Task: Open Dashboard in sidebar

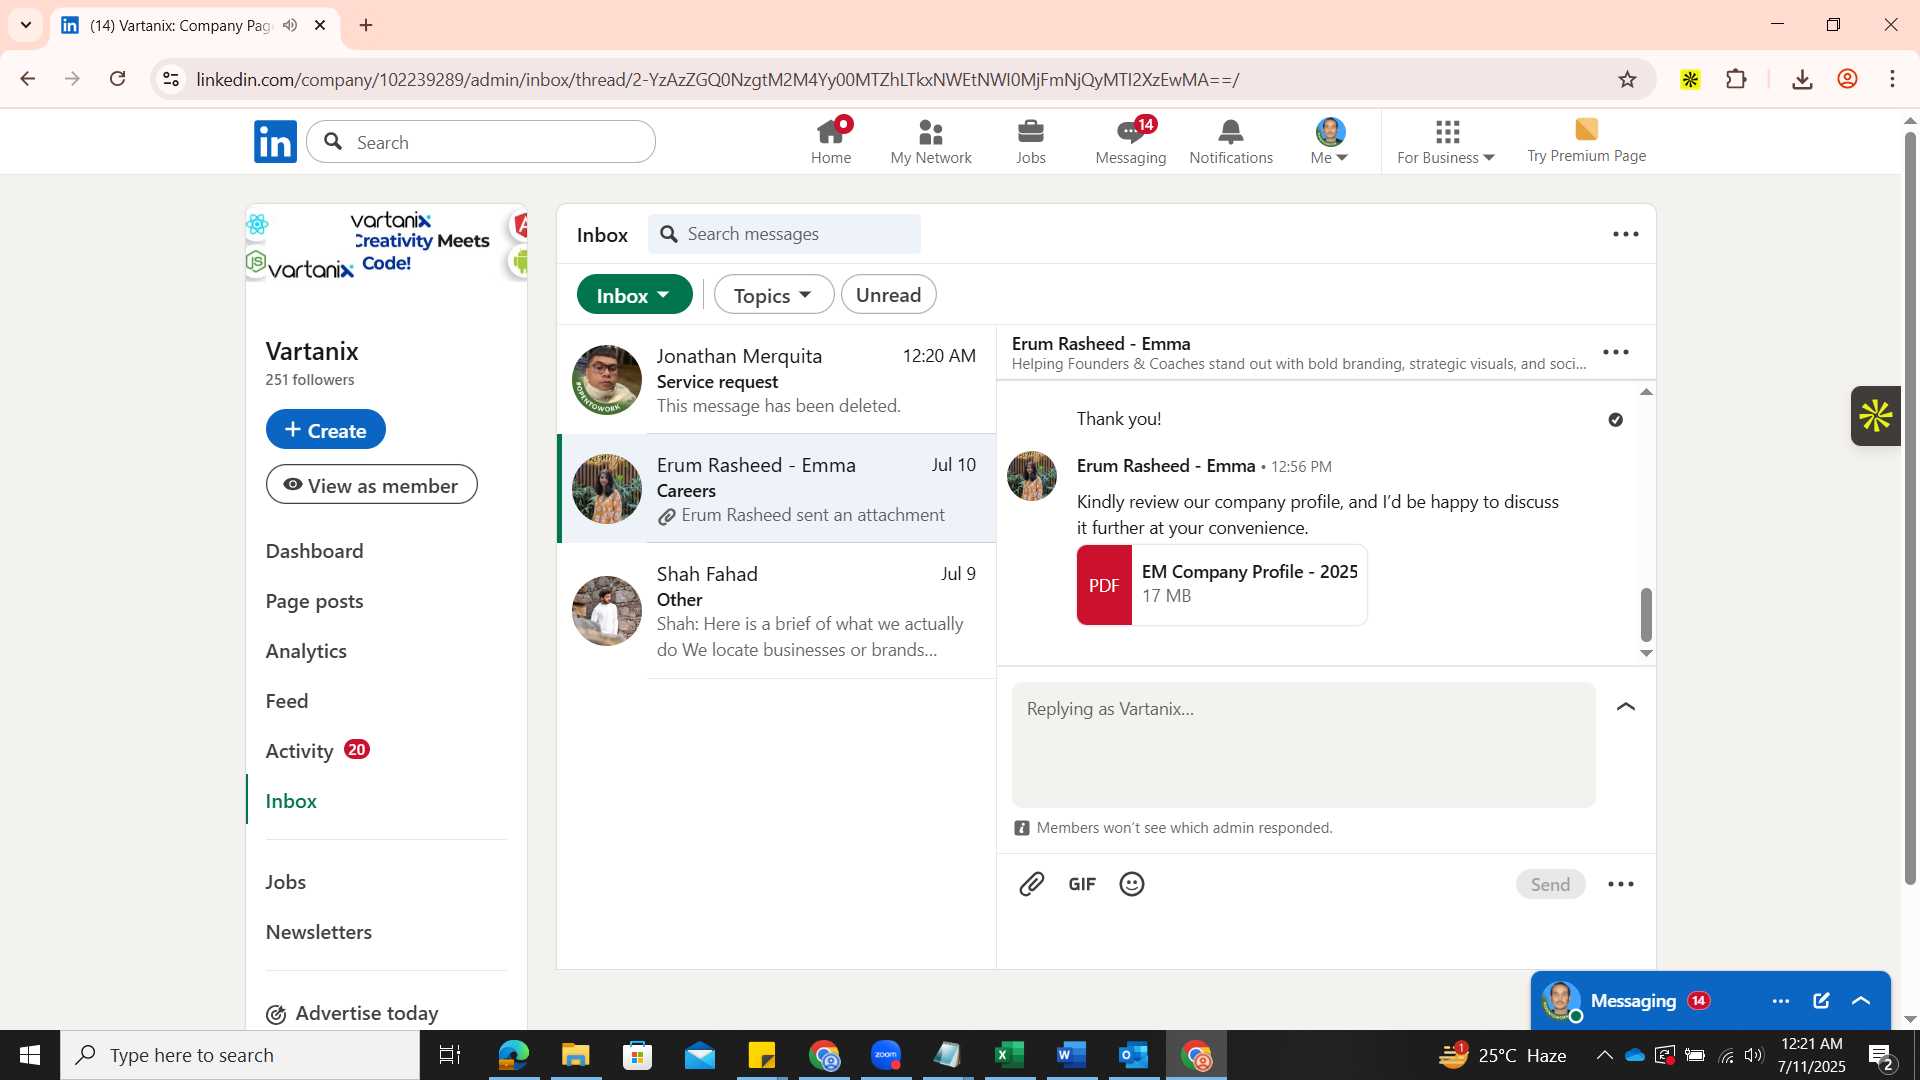Action: click(315, 551)
